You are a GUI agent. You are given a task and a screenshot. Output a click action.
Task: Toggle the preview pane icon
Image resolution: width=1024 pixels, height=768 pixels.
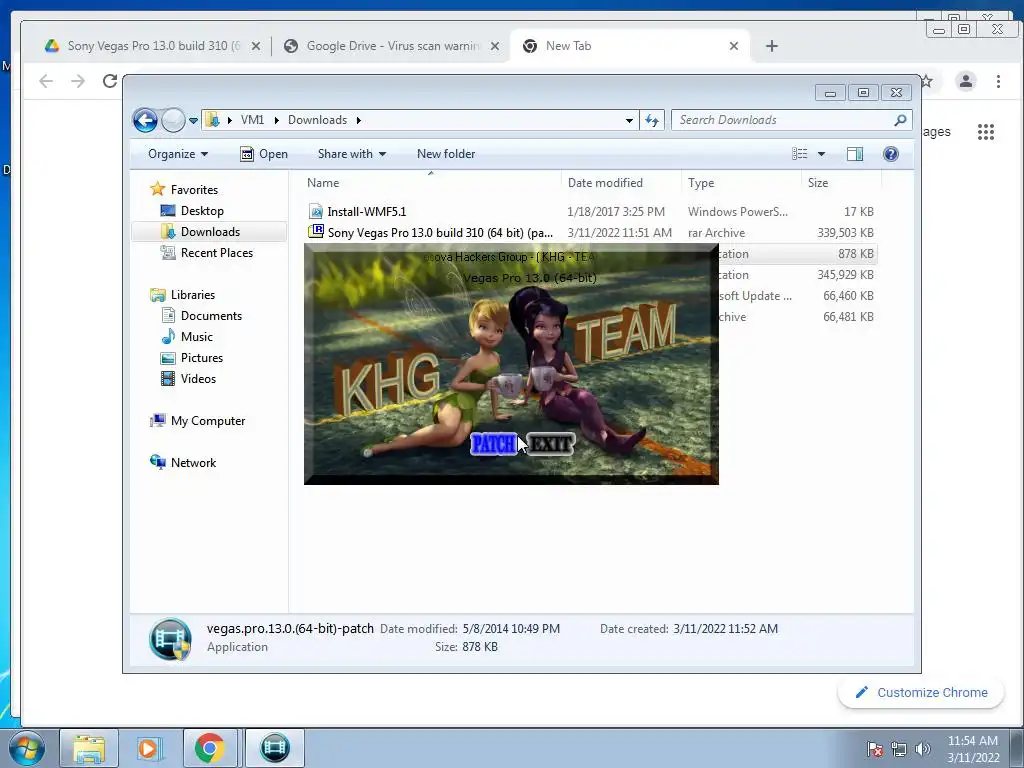point(855,154)
